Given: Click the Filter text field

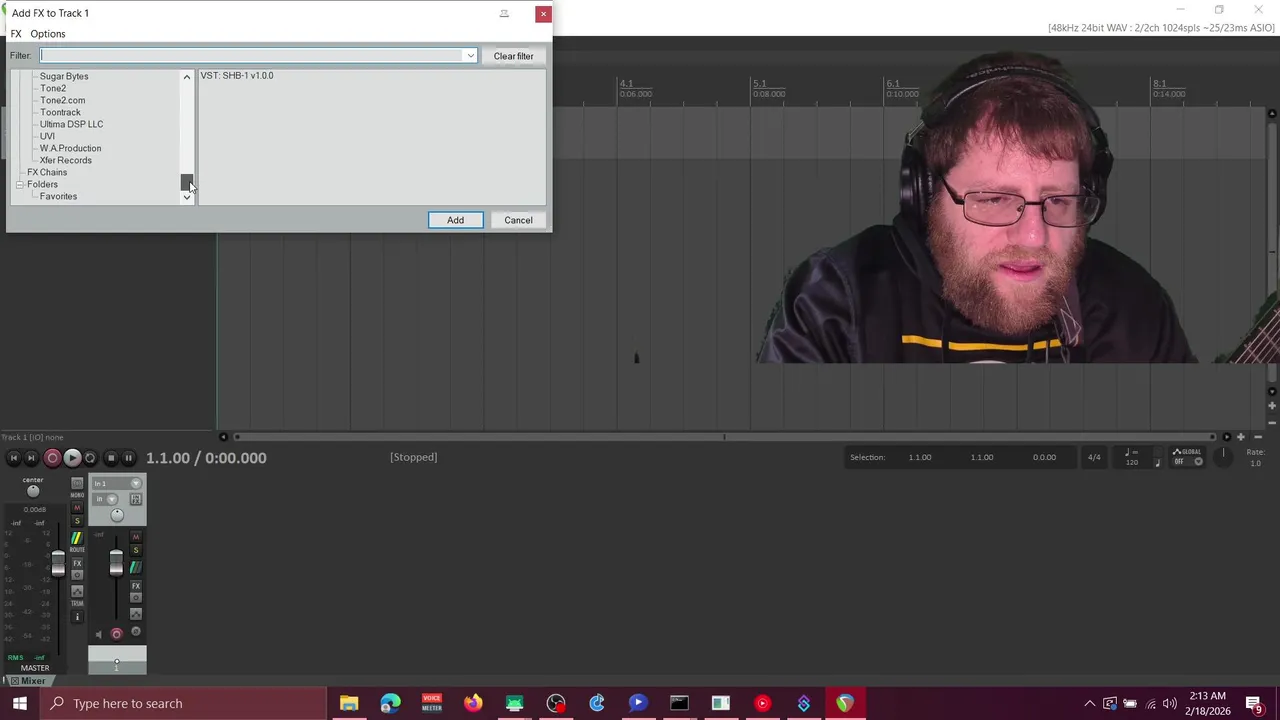Looking at the screenshot, I should [252, 55].
